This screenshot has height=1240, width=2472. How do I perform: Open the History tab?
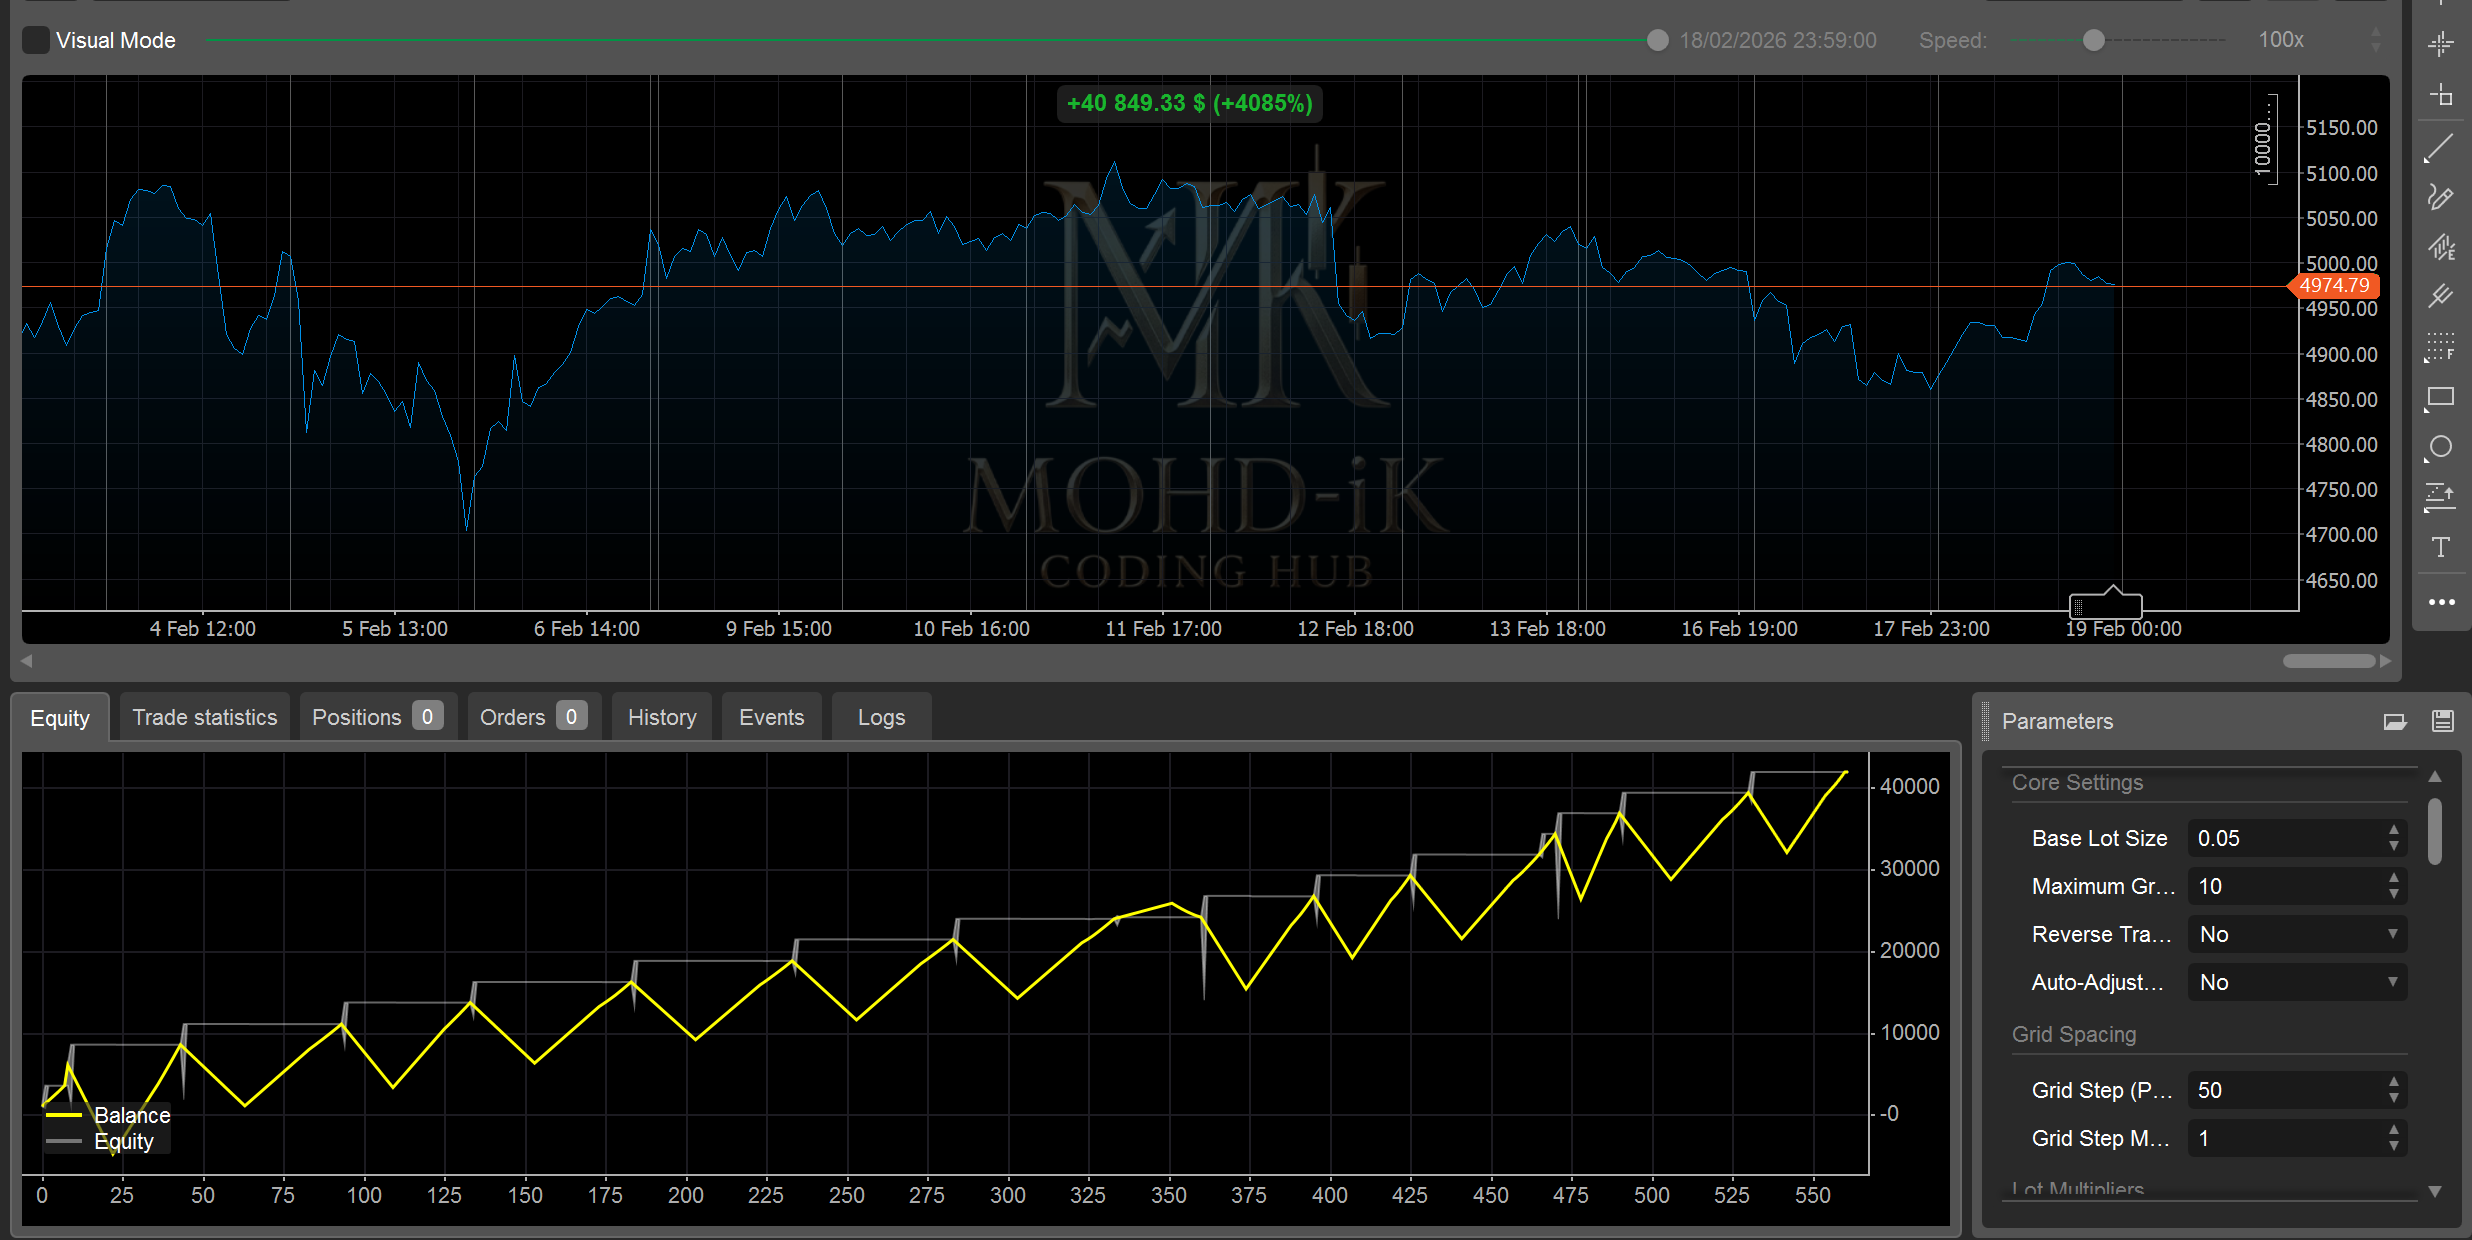coord(662,717)
